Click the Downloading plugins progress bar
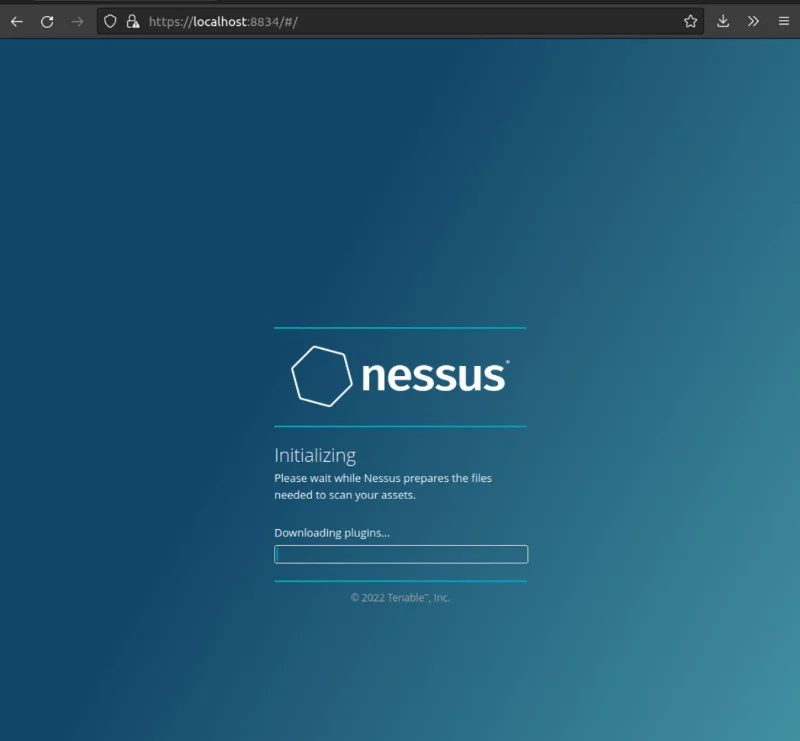This screenshot has height=741, width=800. click(401, 554)
